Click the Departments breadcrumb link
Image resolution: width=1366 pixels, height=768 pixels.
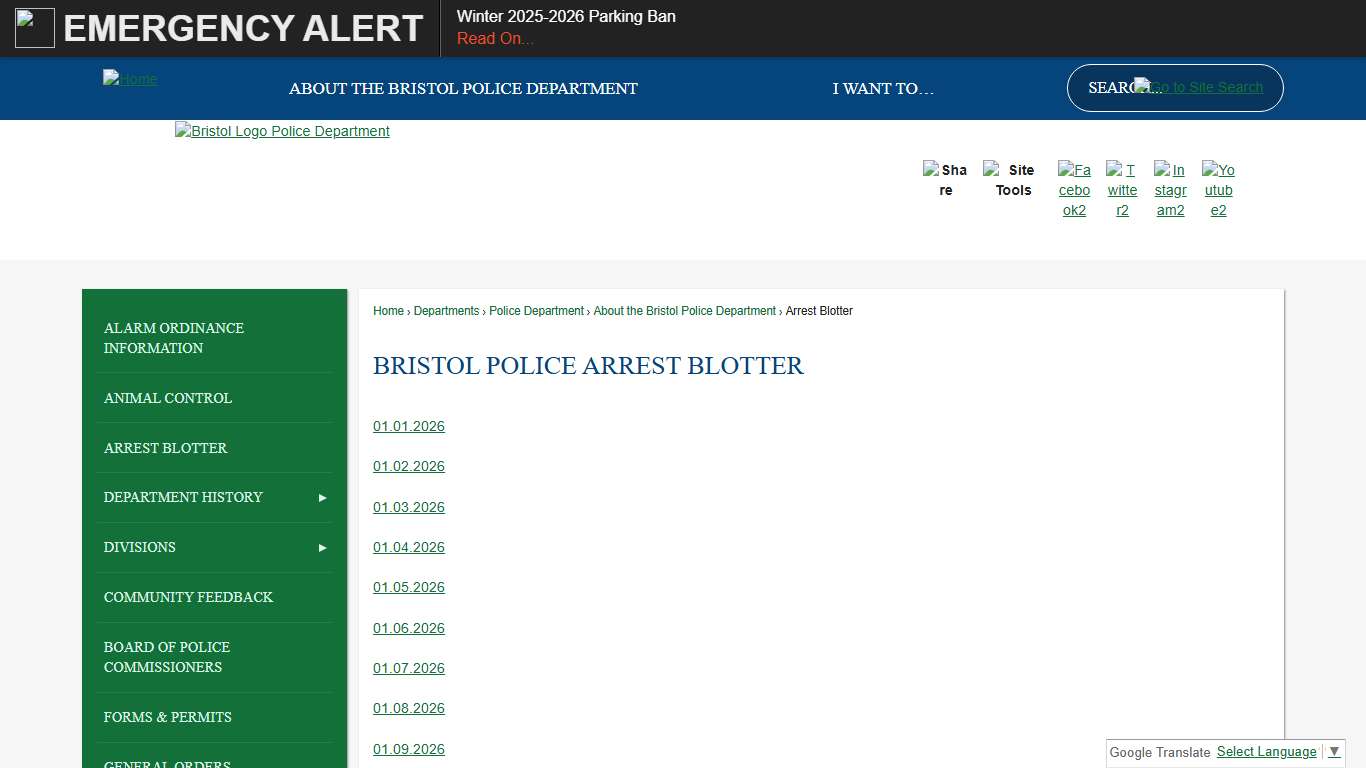point(446,311)
